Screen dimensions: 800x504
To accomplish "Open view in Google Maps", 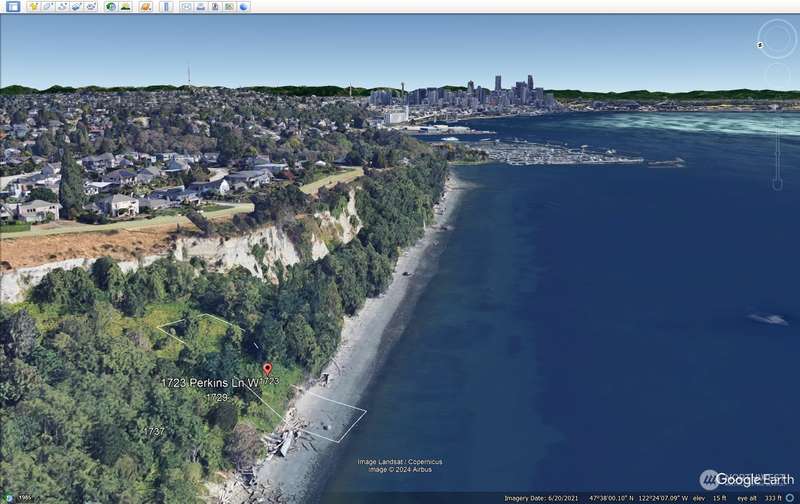I will click(x=229, y=6).
